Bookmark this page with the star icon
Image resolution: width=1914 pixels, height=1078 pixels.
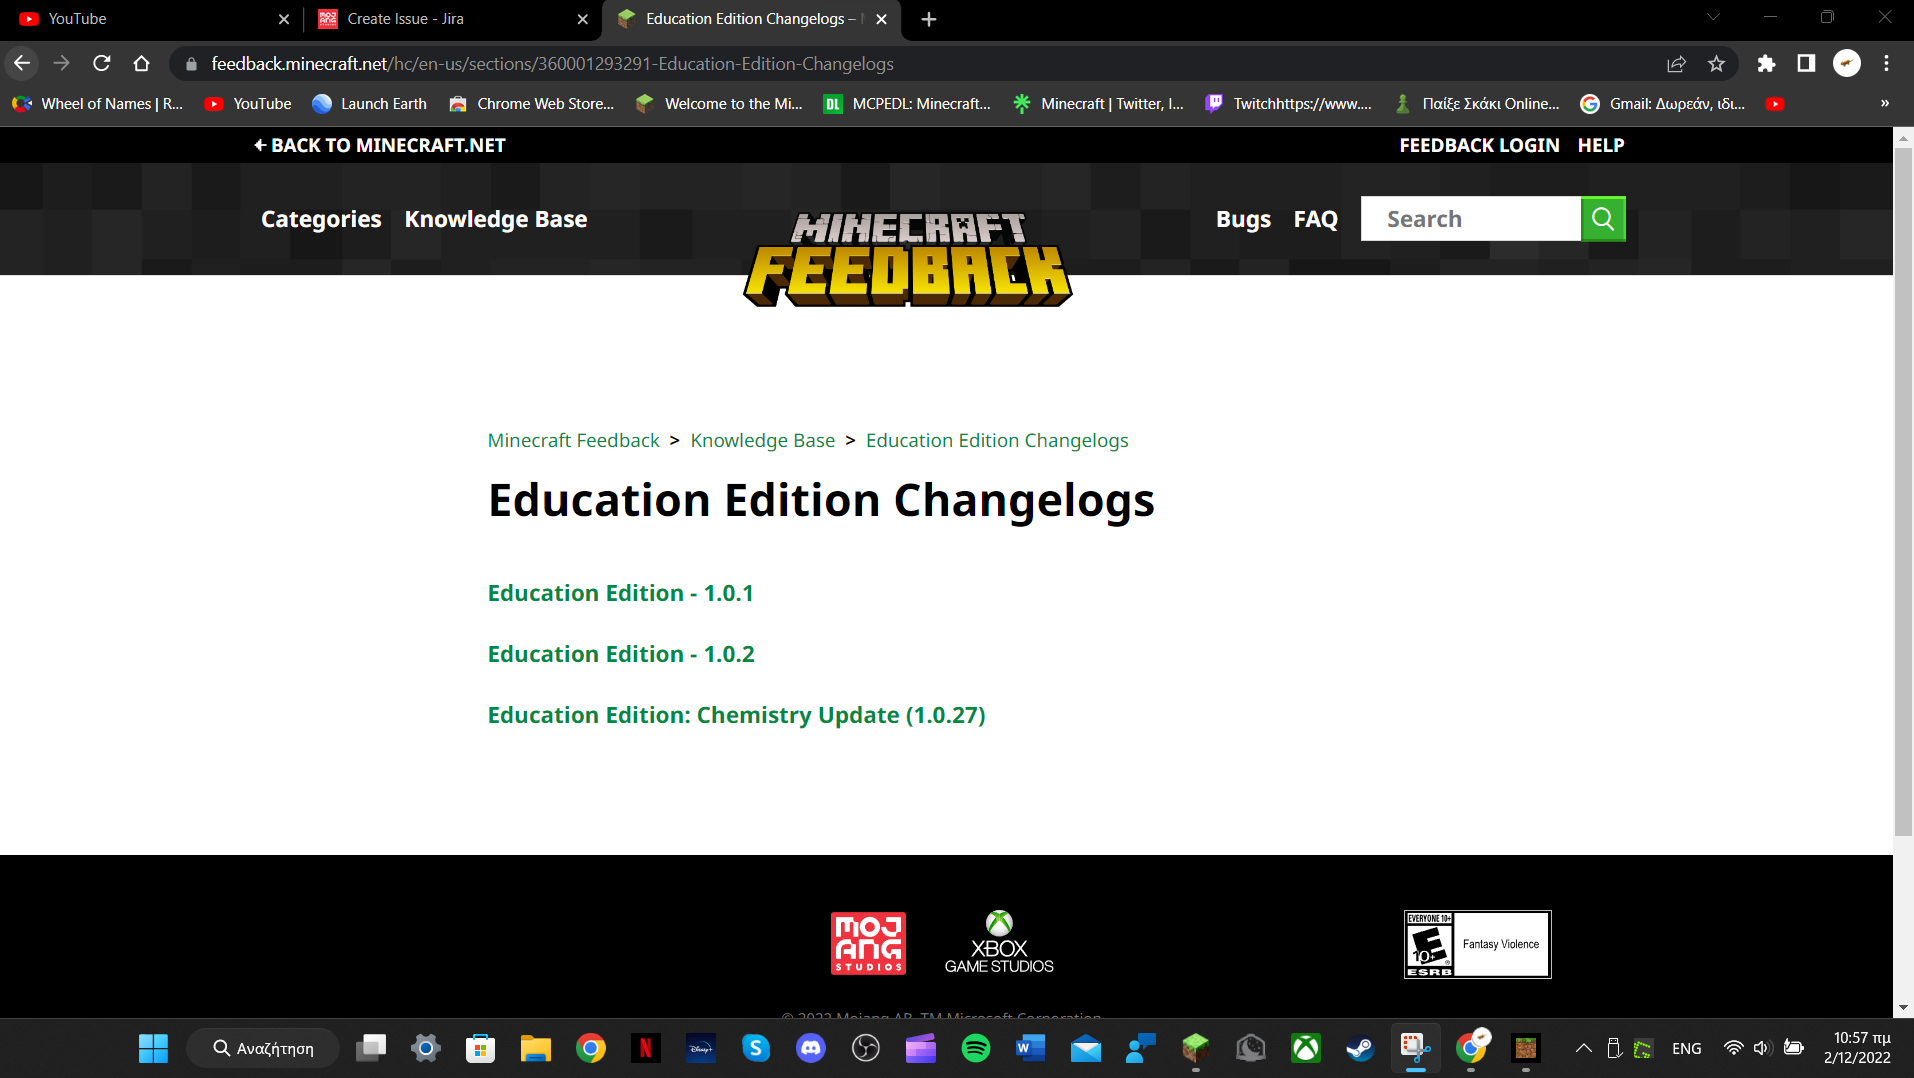1717,63
